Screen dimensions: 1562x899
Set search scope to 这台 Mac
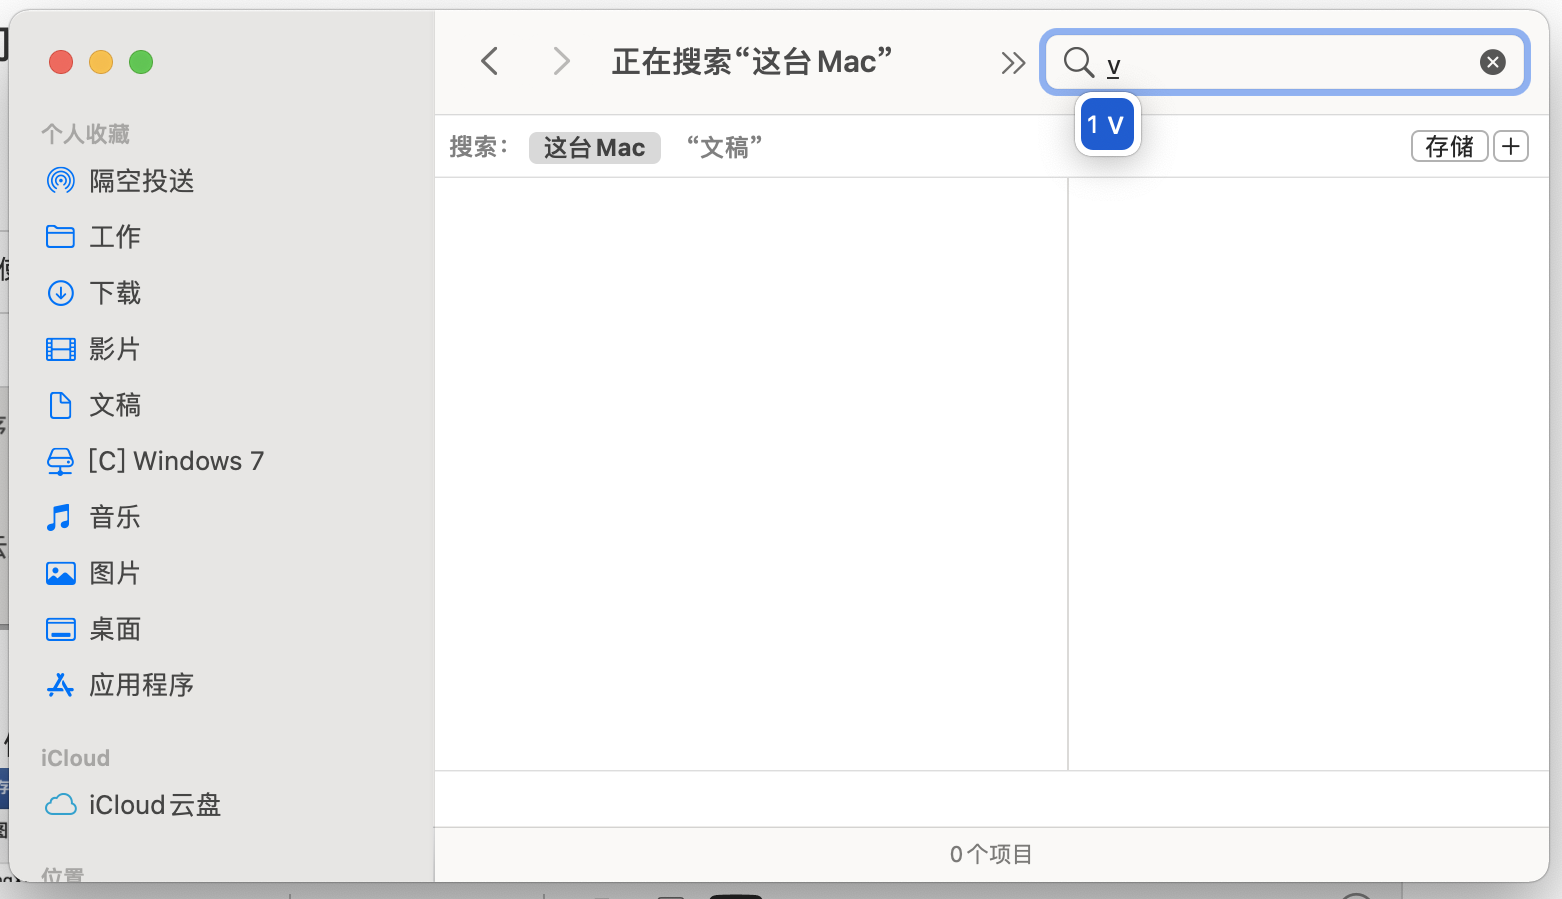click(595, 148)
